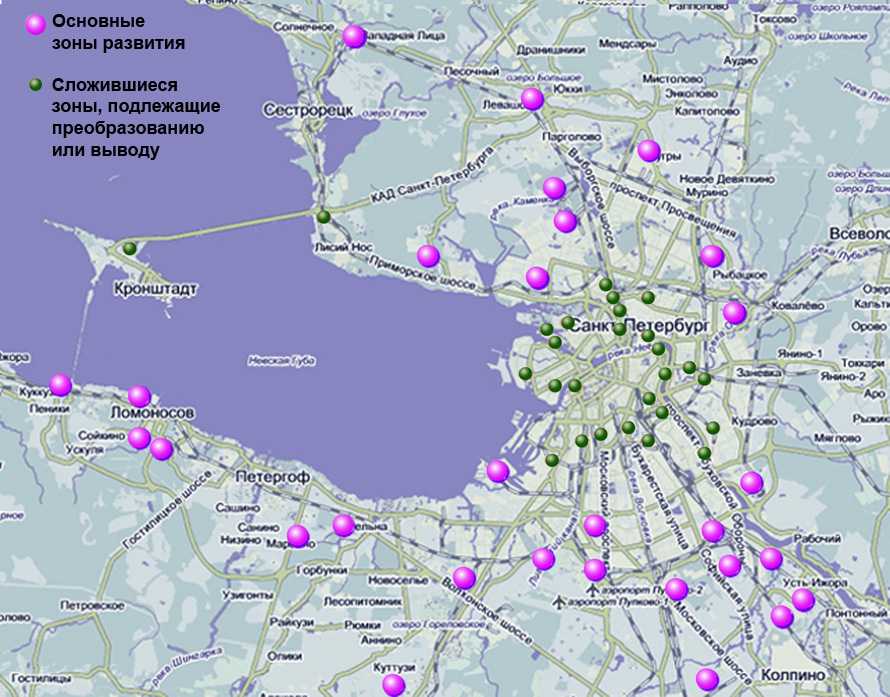This screenshot has height=697, width=890.
Task: Click the legend text Основные зоны развития
Action: (x=119, y=32)
